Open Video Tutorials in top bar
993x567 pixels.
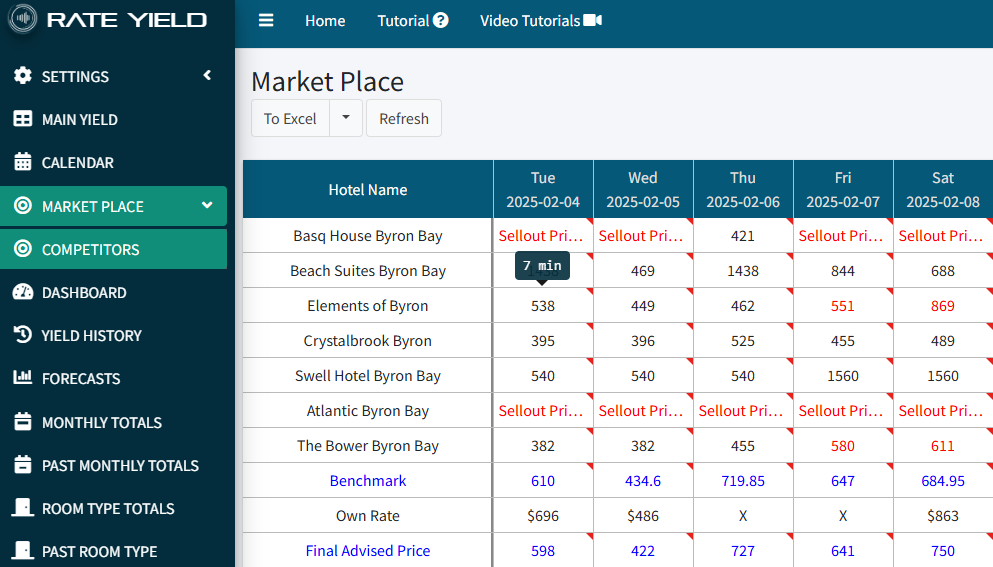coord(540,21)
